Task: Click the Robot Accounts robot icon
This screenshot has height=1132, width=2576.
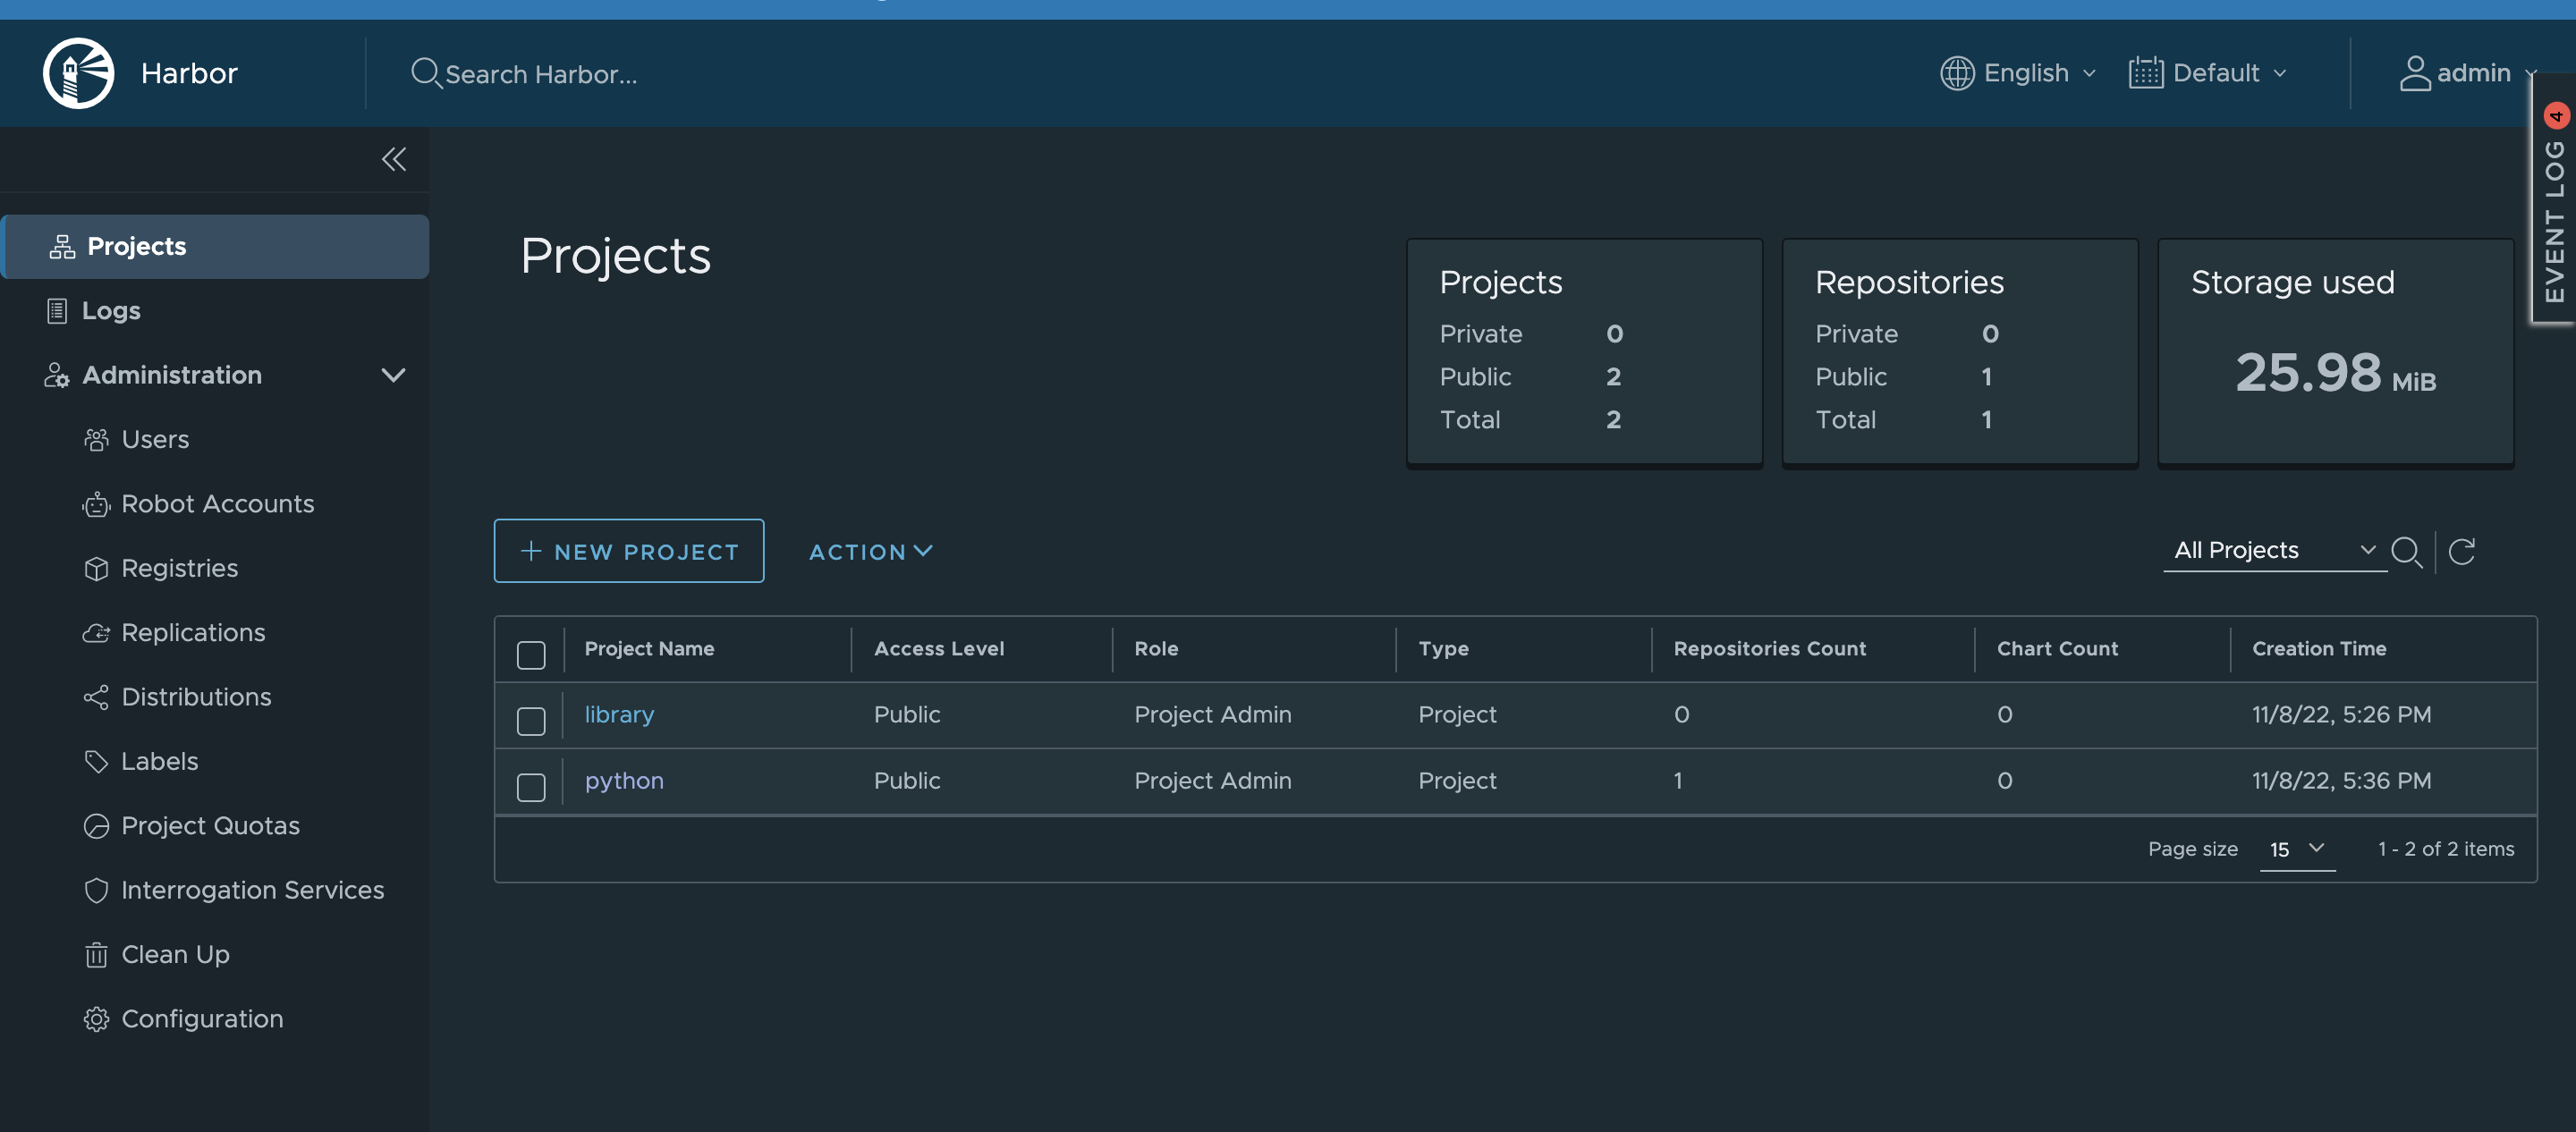Action: [x=96, y=504]
